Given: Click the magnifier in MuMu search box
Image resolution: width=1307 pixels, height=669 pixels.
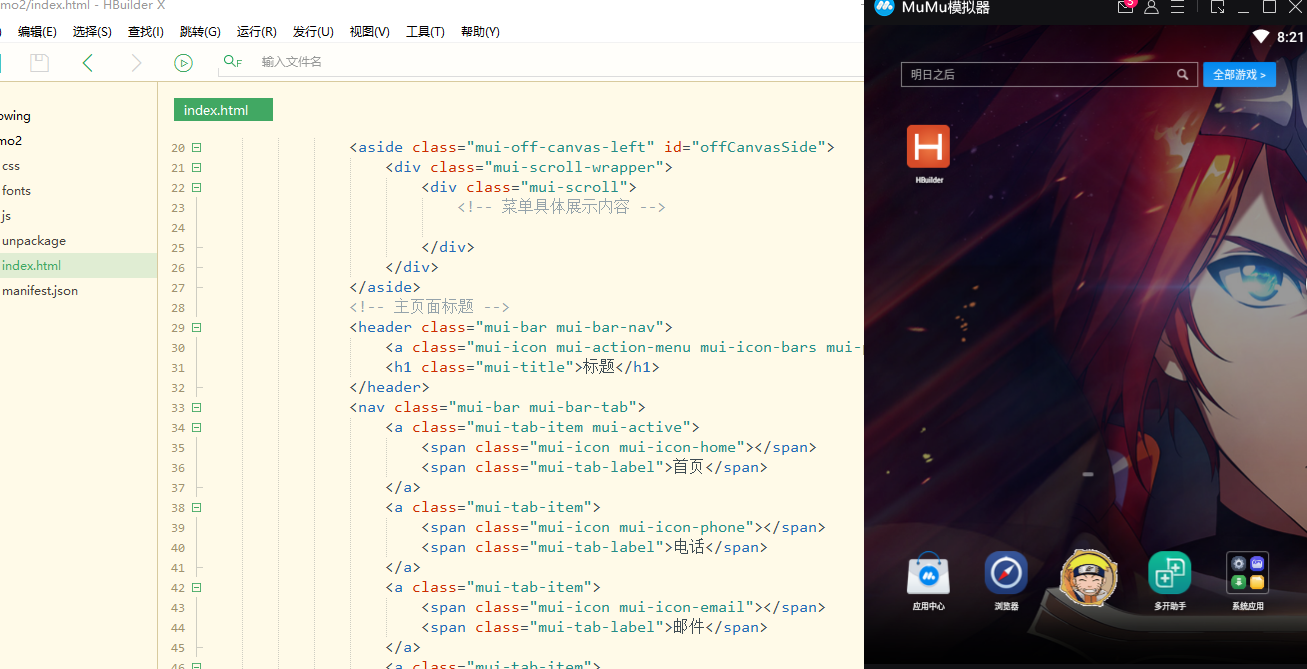Looking at the screenshot, I should (x=1182, y=75).
